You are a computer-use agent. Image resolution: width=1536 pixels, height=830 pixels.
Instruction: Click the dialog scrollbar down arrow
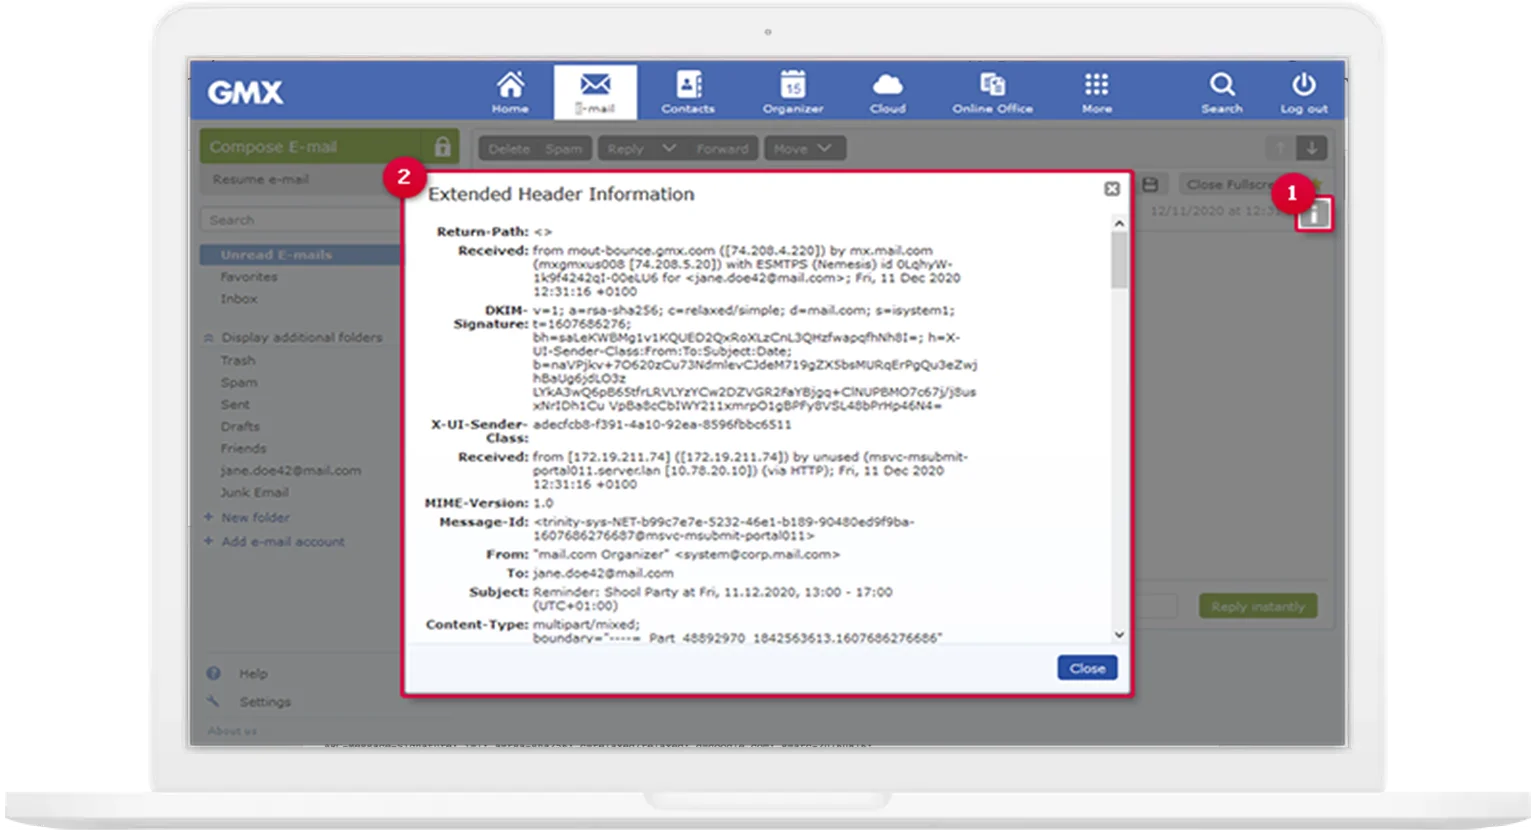coord(1119,634)
